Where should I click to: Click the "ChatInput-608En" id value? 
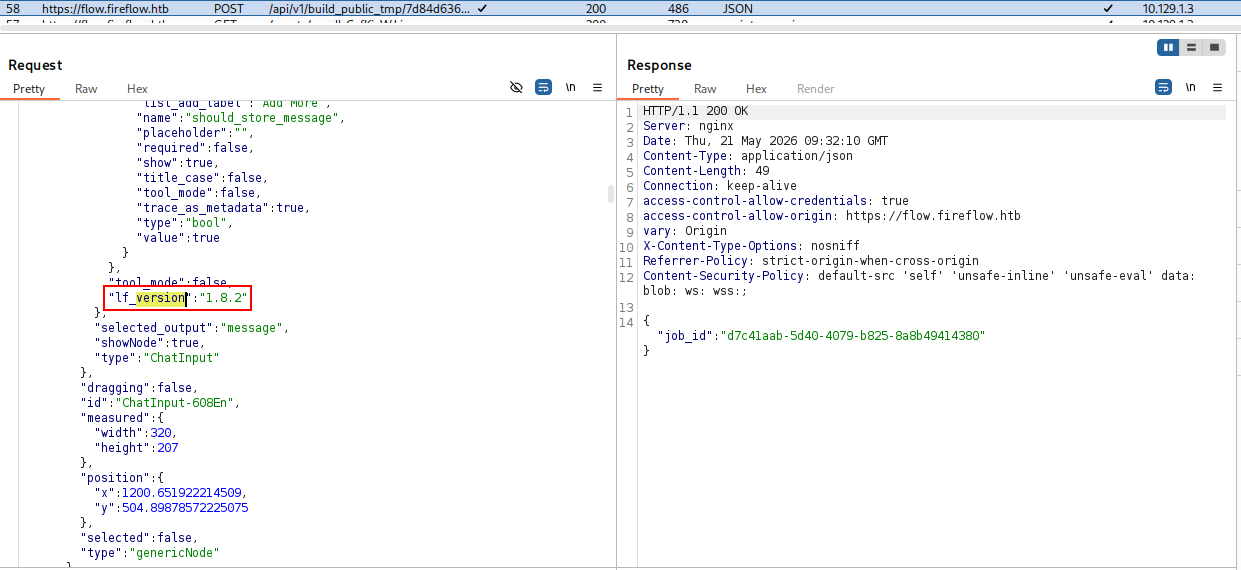[174, 403]
